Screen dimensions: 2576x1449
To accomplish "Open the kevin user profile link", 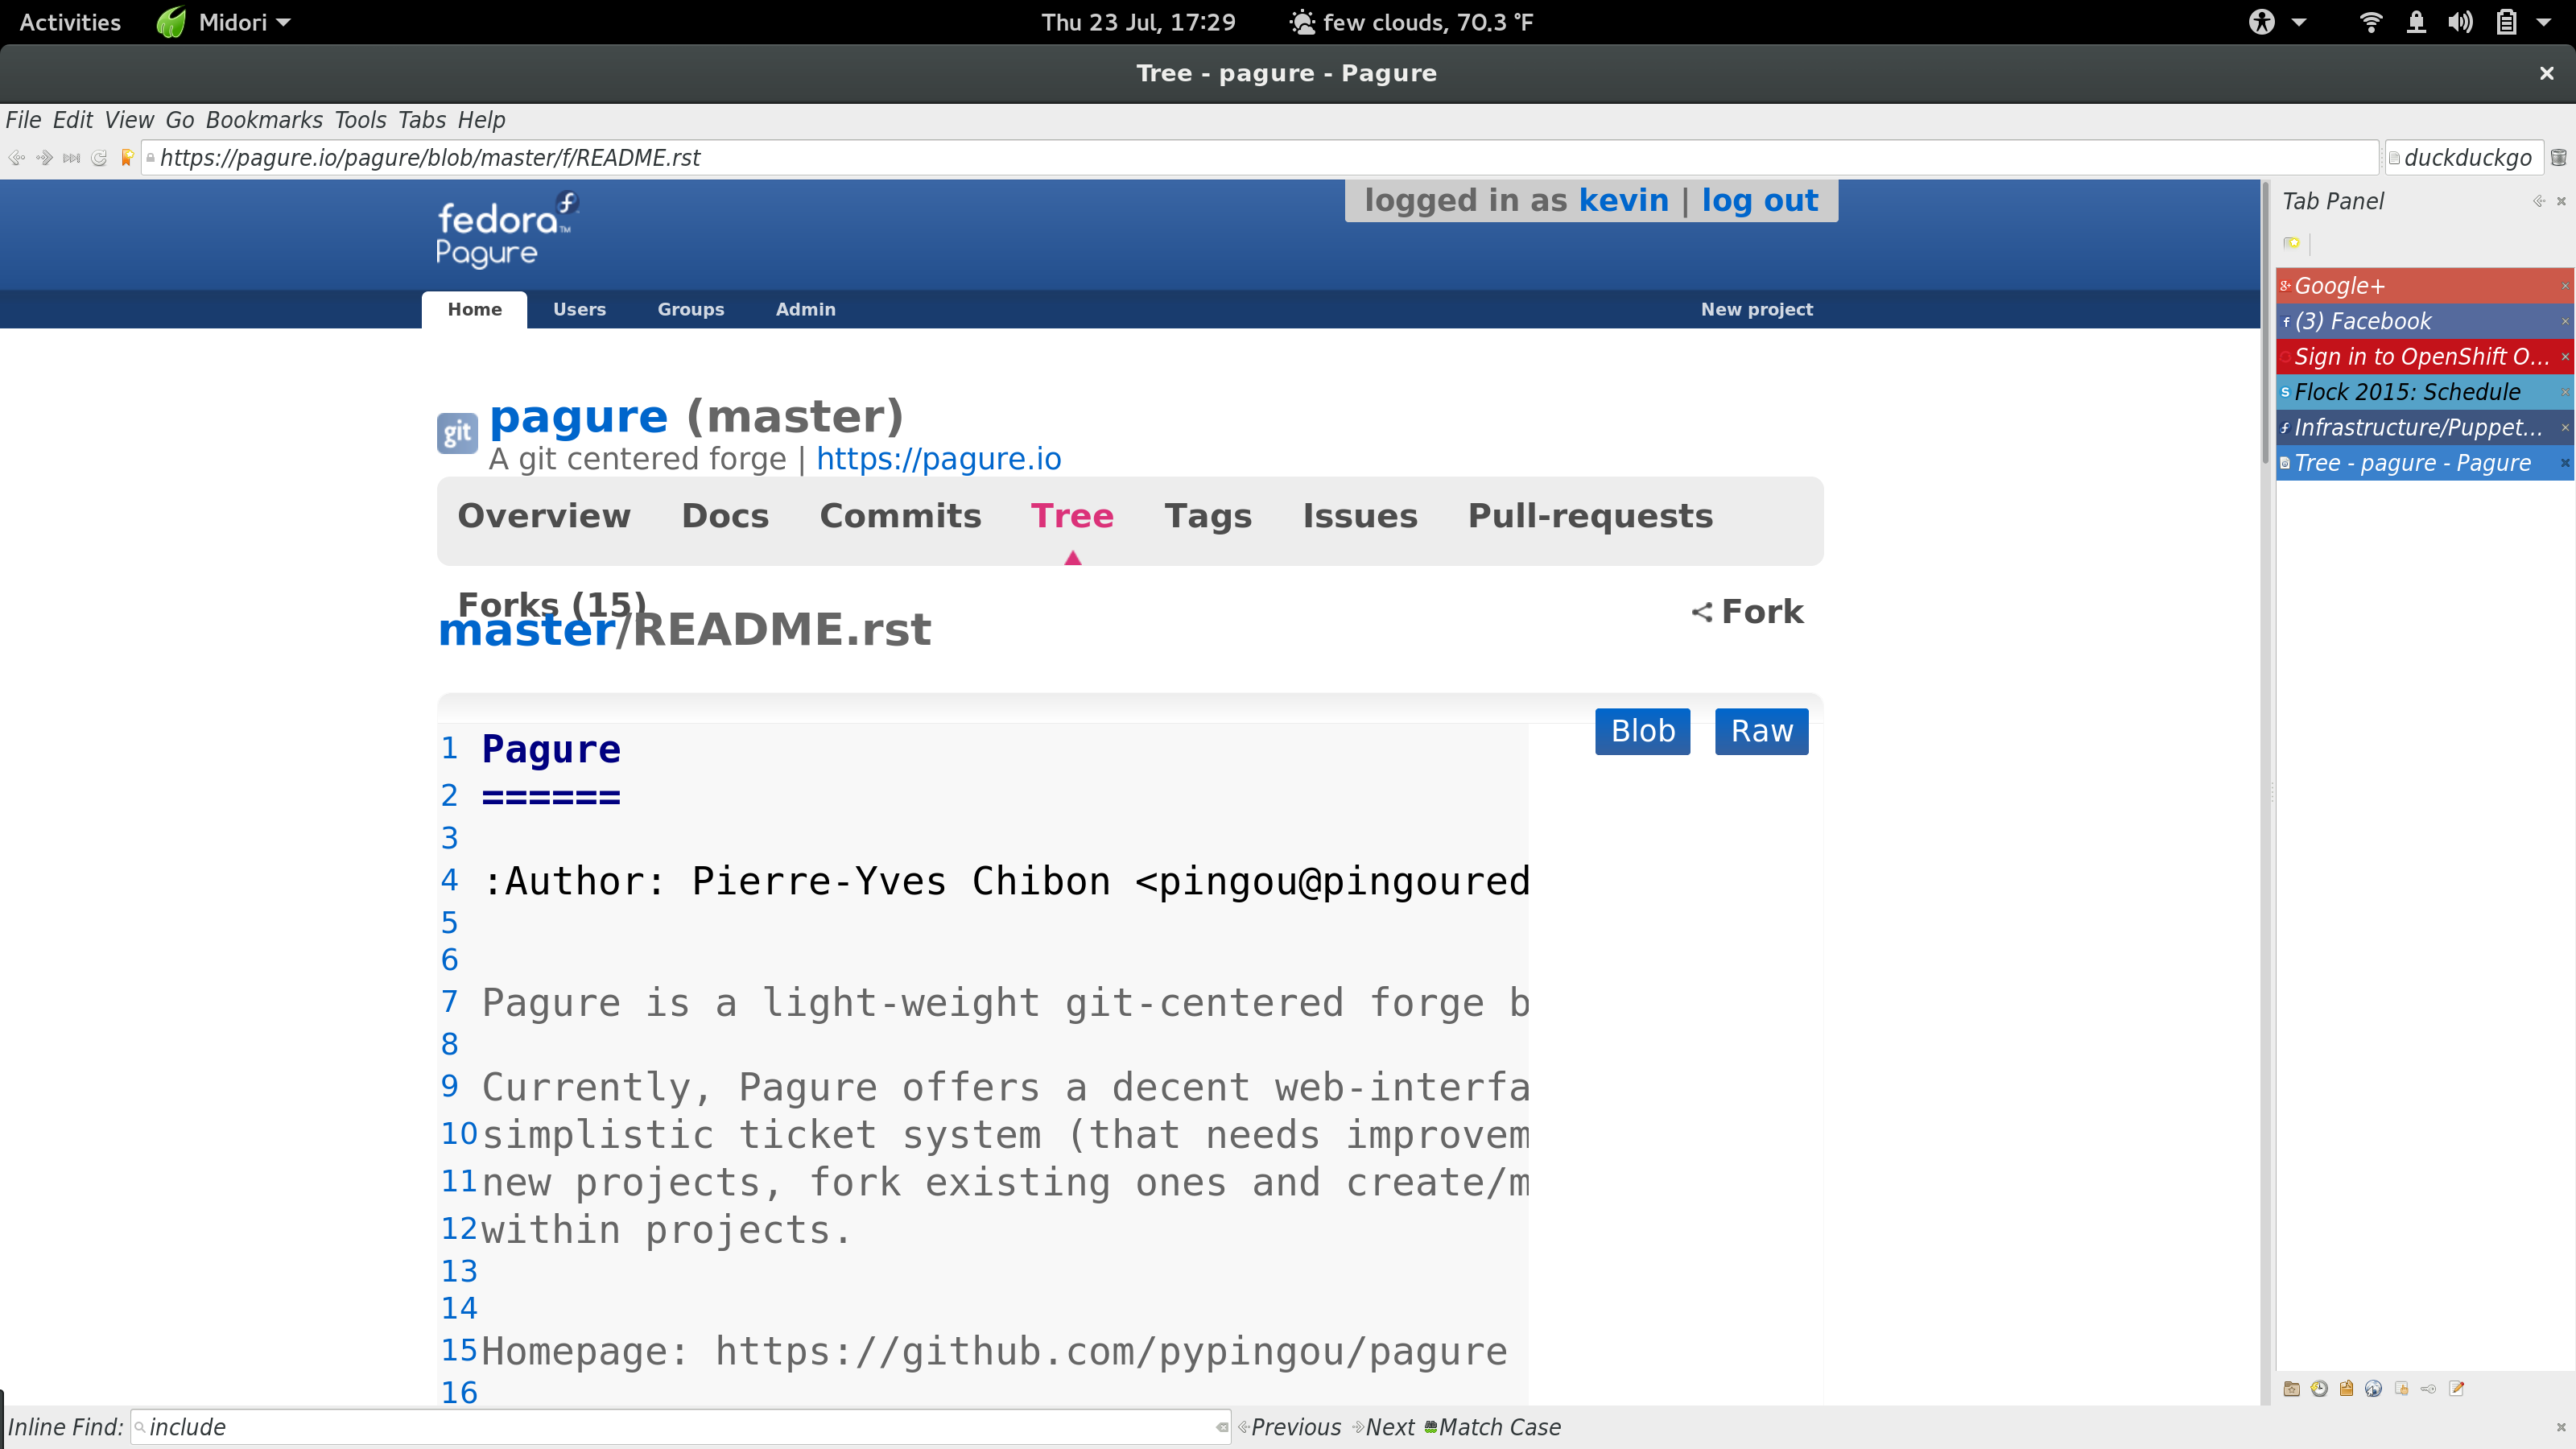I will point(1623,201).
